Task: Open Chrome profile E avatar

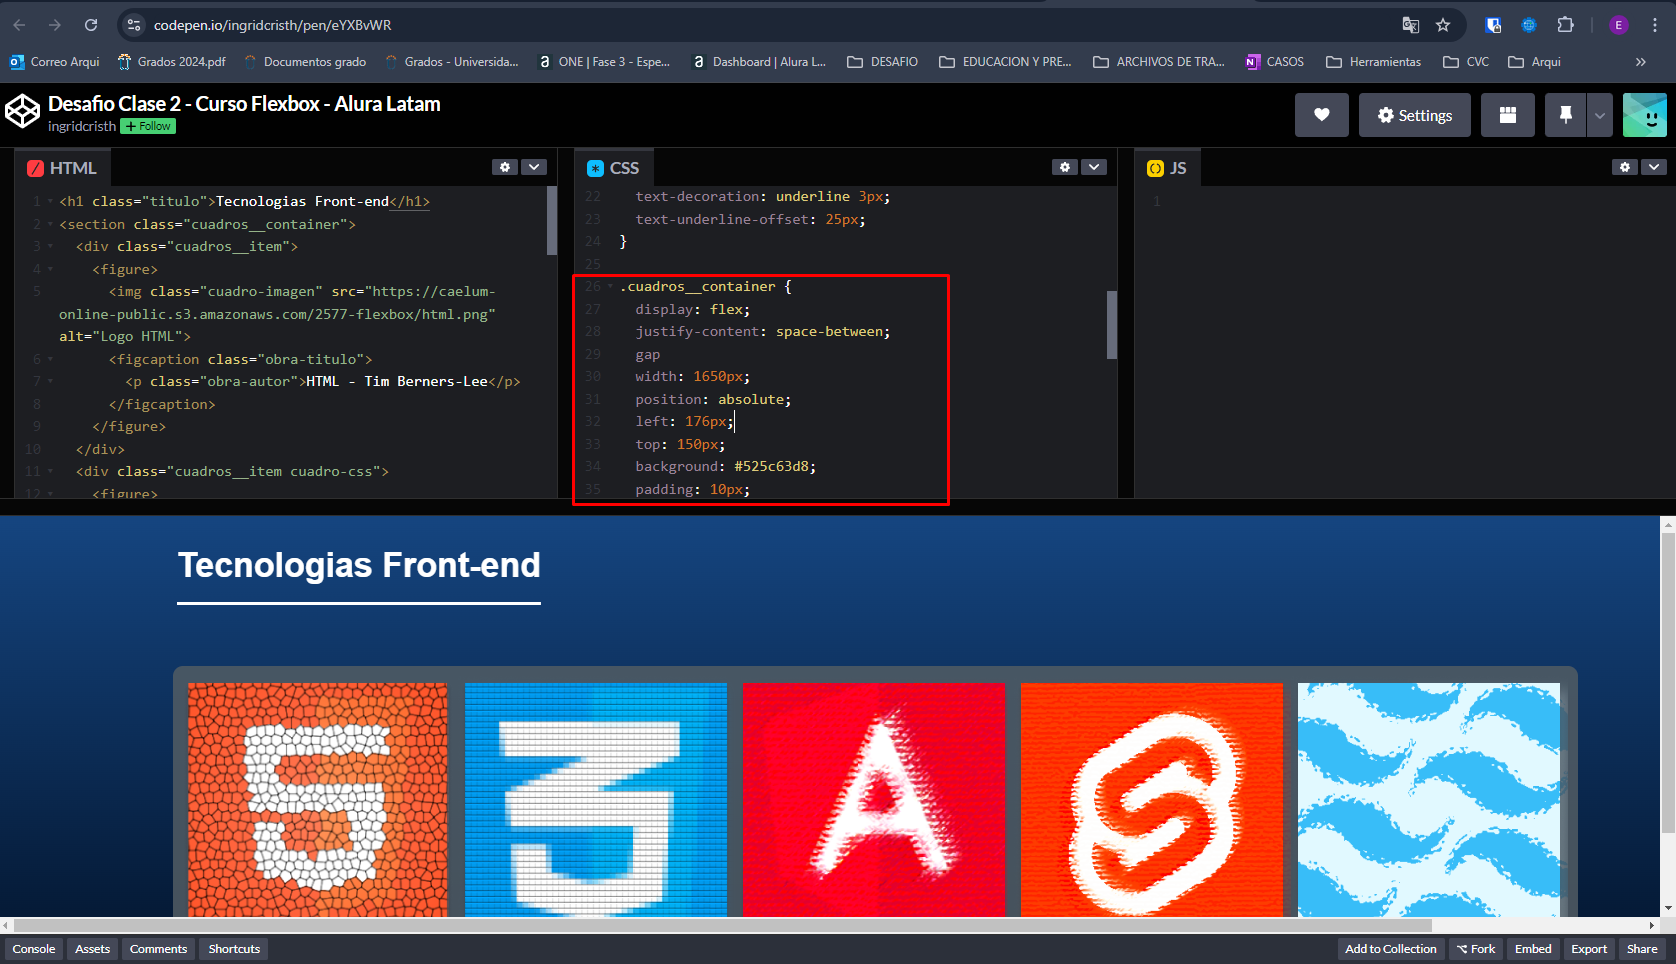Action: pyautogui.click(x=1619, y=25)
